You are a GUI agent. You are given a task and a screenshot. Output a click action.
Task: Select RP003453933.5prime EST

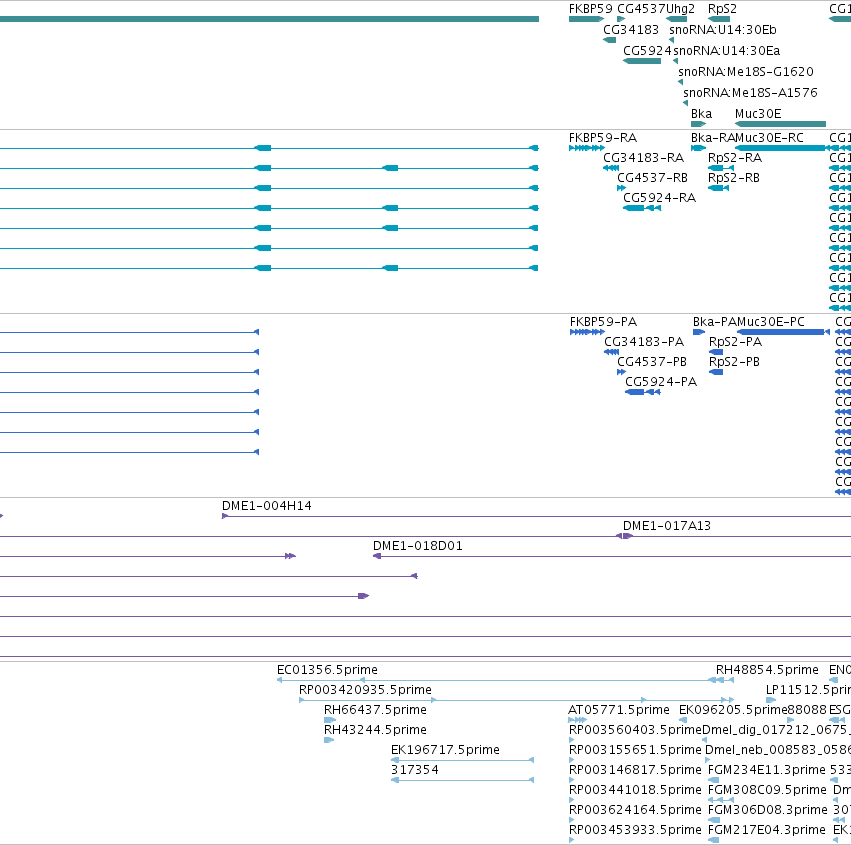(571, 840)
